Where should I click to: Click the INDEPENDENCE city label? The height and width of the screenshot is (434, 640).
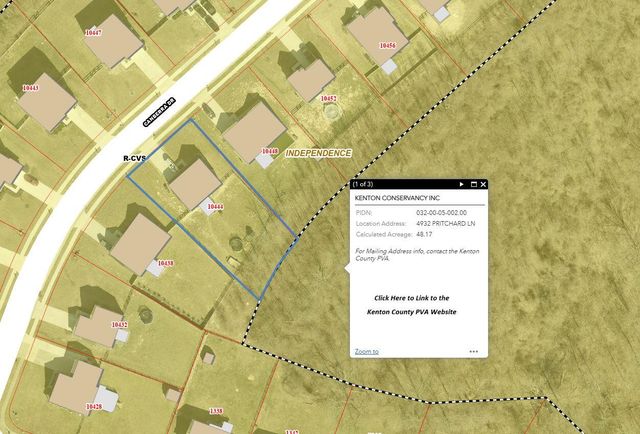click(x=318, y=153)
